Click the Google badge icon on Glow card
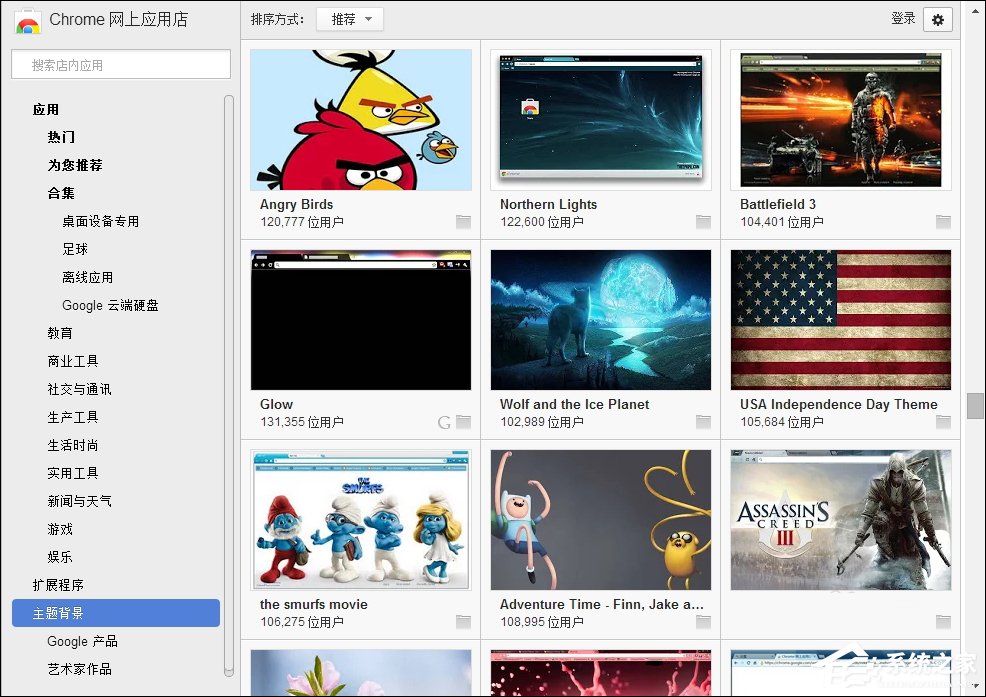 (x=445, y=422)
